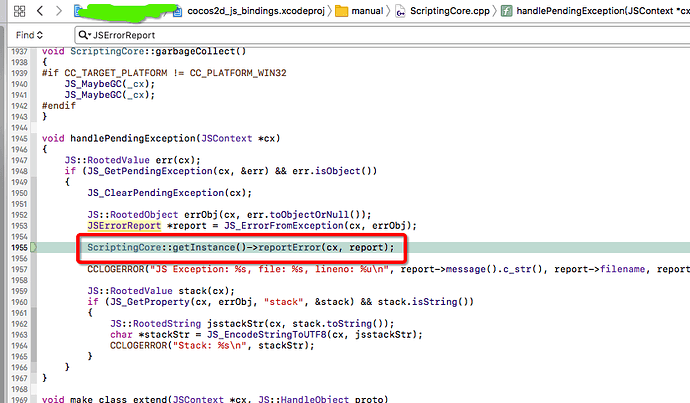The image size is (690, 403).
Task: Click highlighted JSErrorReport on line 1953
Action: pos(124,226)
